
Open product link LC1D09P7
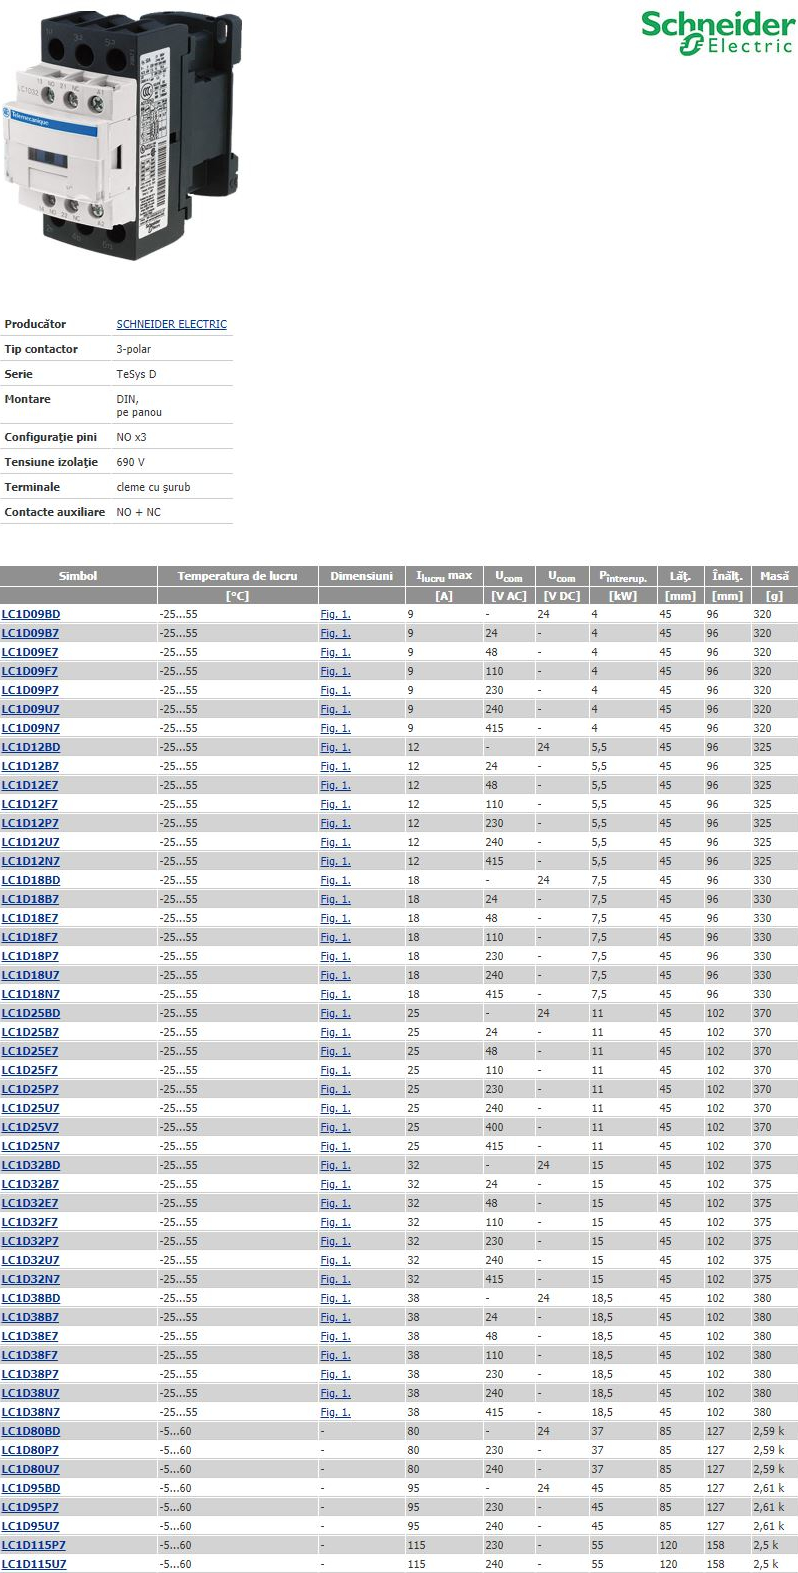click(30, 690)
